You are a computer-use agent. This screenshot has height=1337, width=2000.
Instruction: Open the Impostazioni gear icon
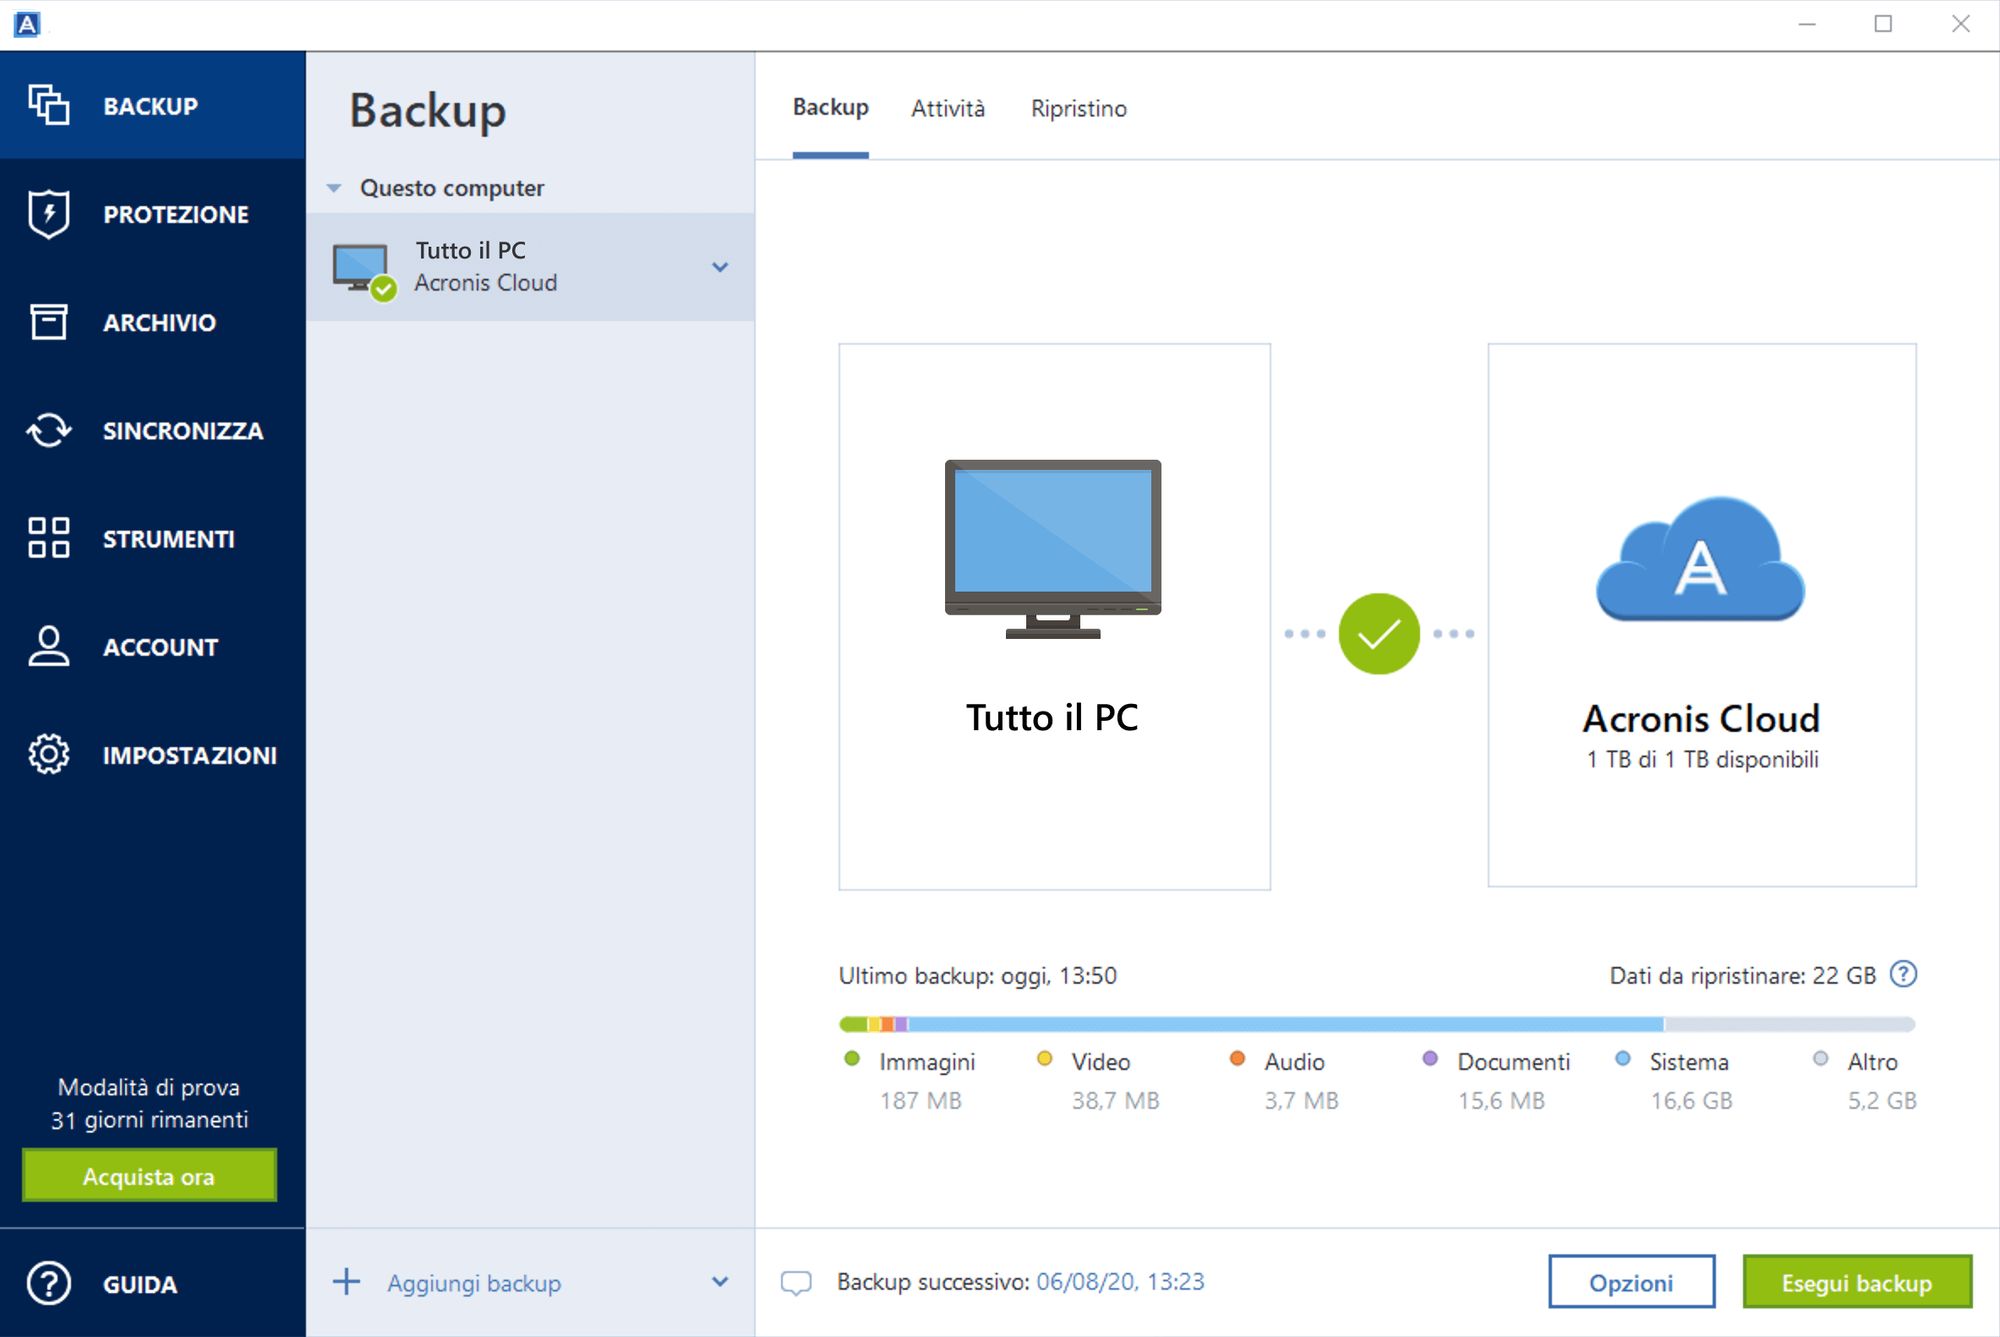48,755
